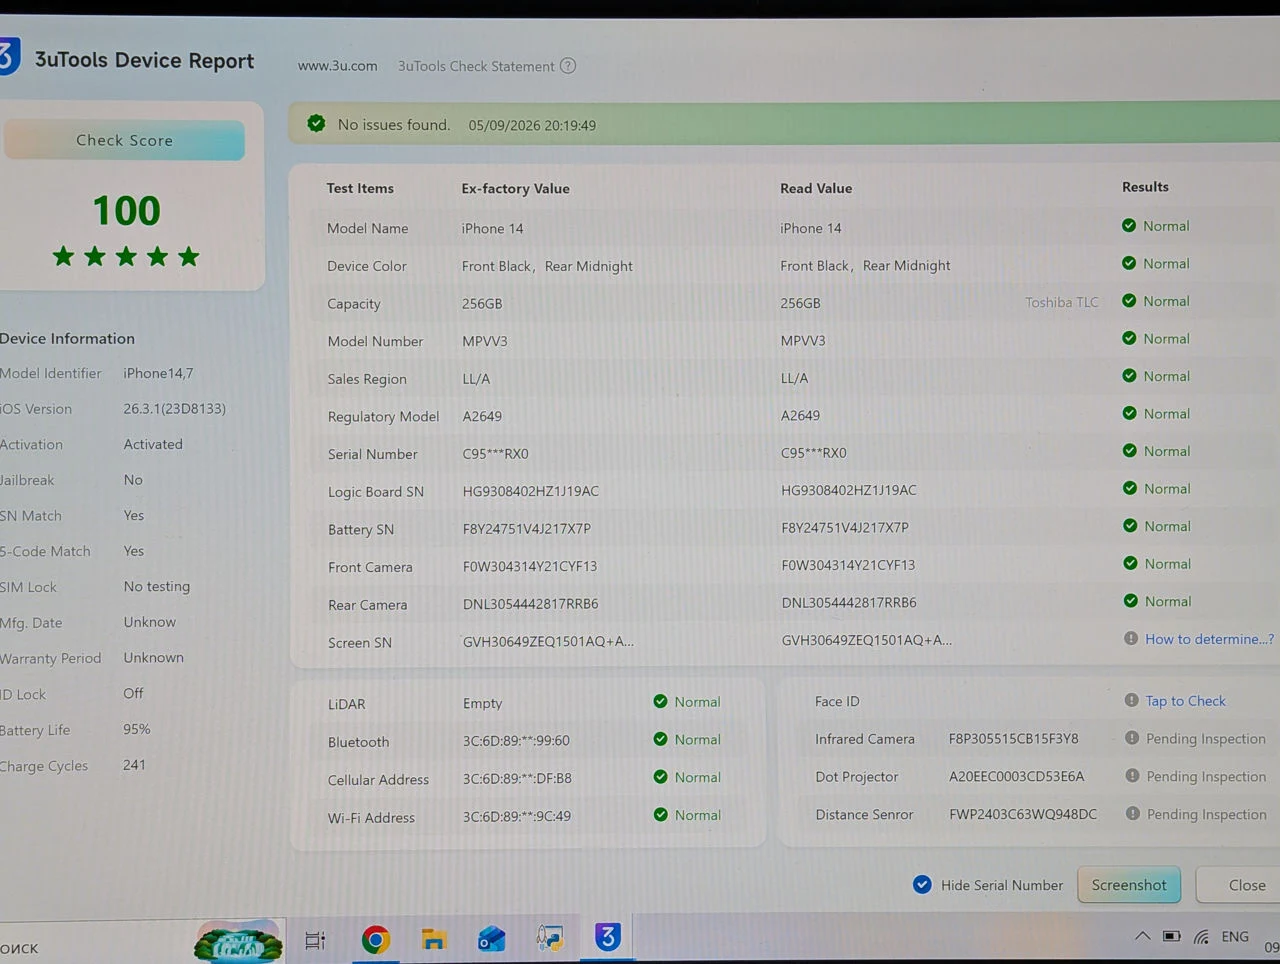Click the 3uTools icon in the taskbar
The image size is (1280, 964).
coord(607,937)
